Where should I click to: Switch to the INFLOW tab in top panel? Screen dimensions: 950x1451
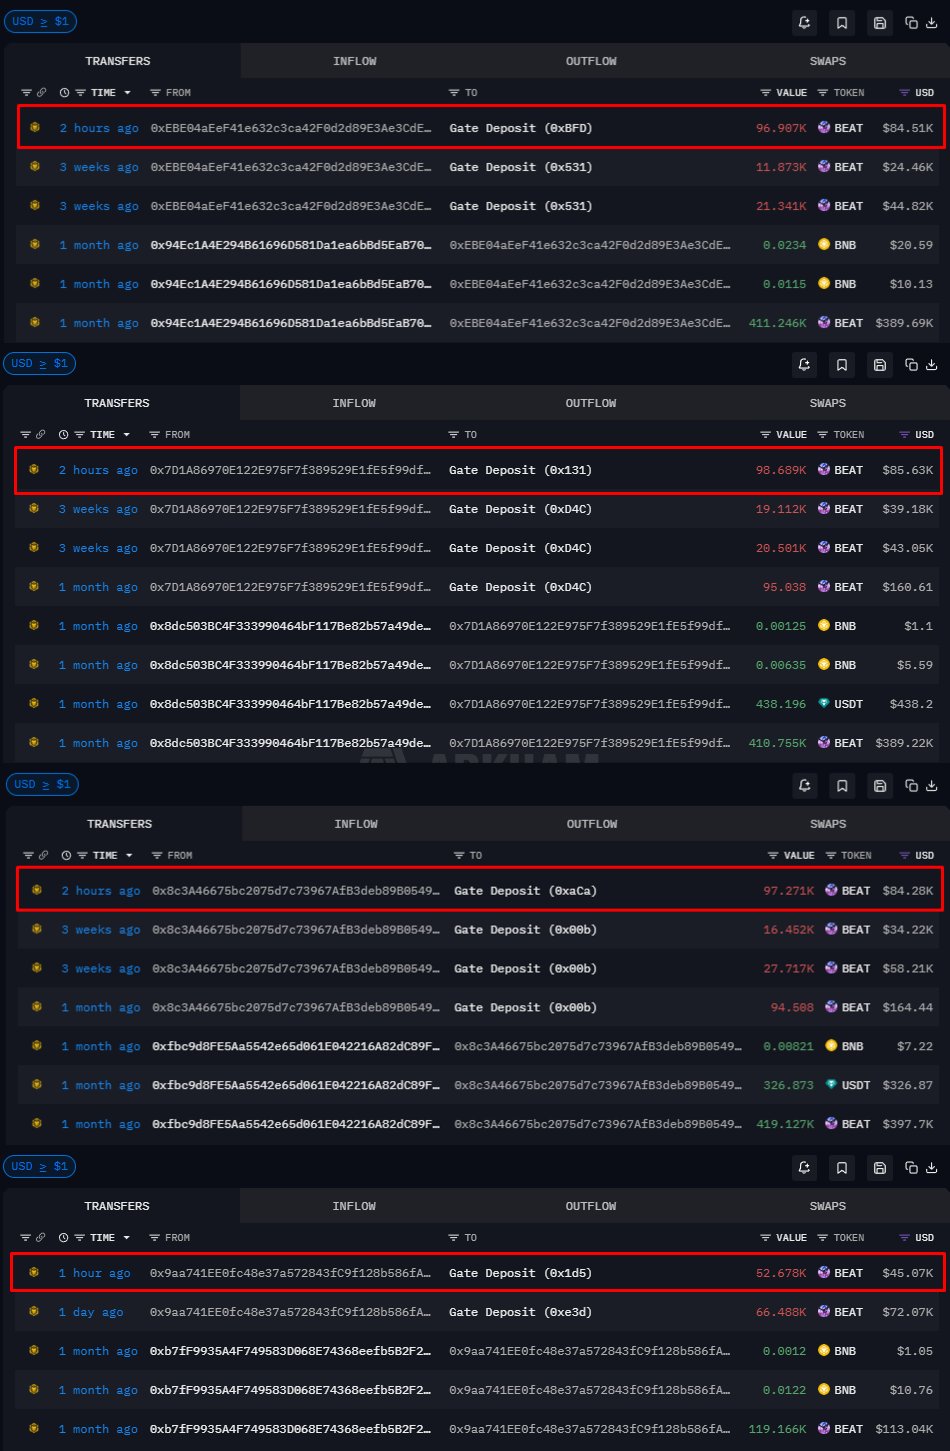click(x=355, y=61)
